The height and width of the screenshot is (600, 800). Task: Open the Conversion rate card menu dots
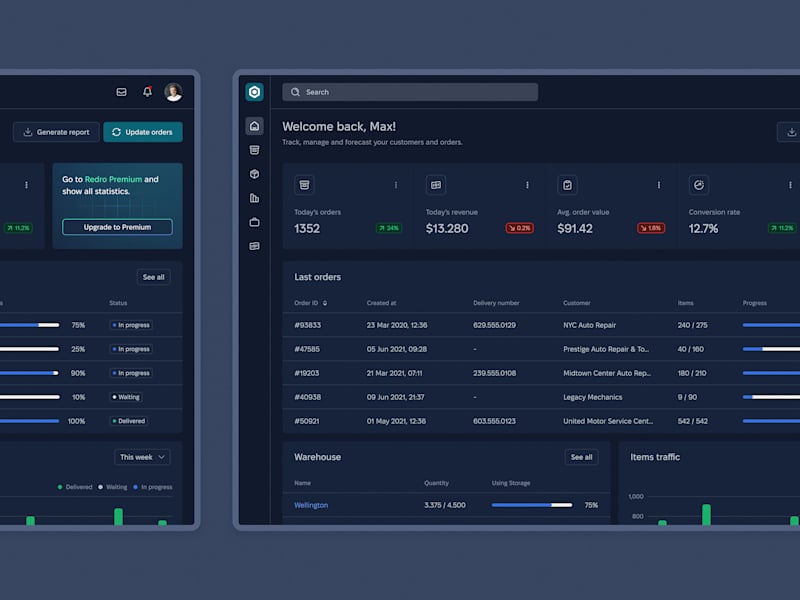(x=790, y=185)
